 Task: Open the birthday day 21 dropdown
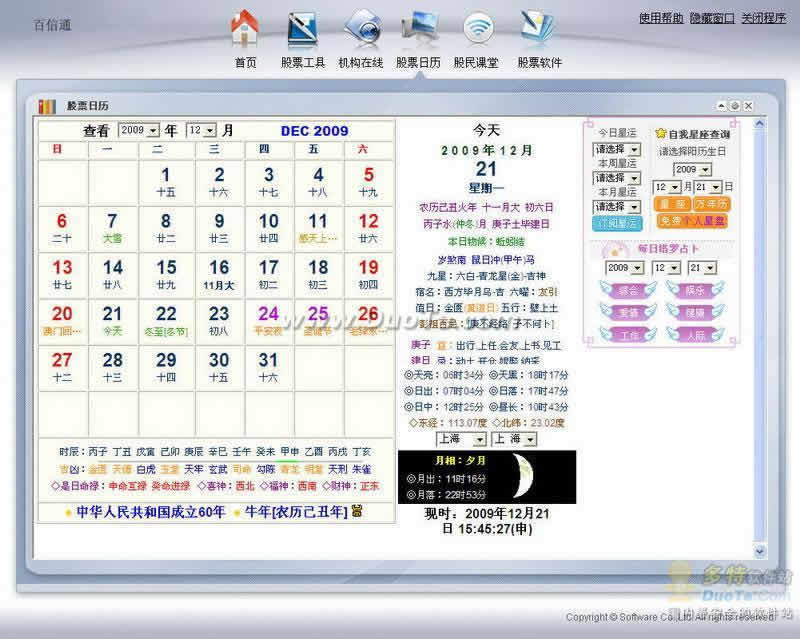coord(708,187)
